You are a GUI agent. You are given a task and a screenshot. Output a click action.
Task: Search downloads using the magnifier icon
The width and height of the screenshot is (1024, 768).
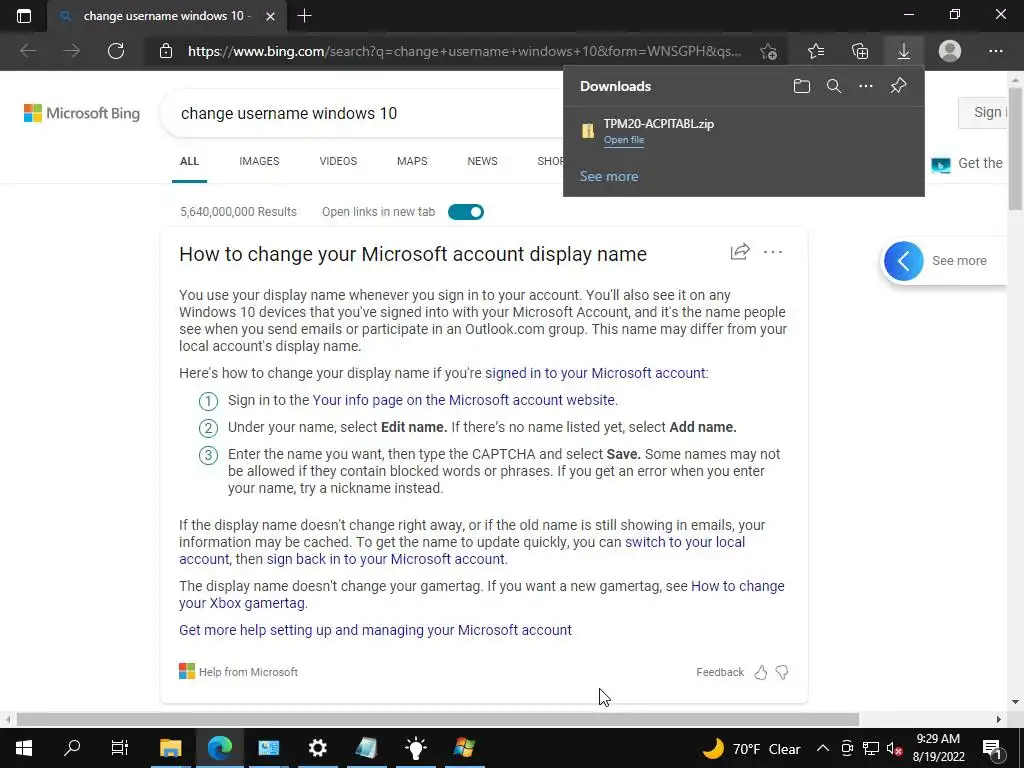coord(834,86)
